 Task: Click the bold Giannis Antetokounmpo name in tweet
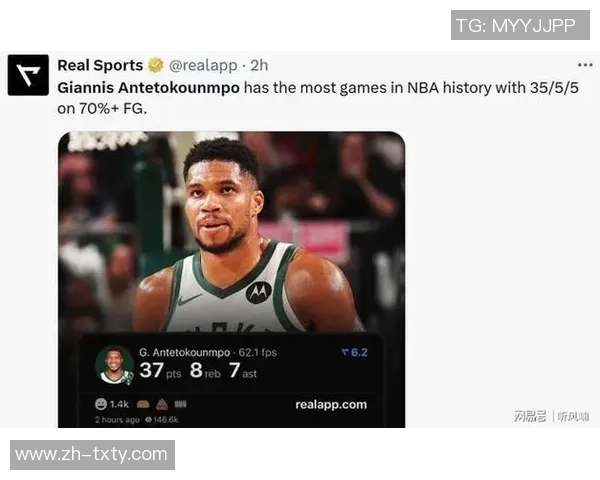pyautogui.click(x=148, y=88)
